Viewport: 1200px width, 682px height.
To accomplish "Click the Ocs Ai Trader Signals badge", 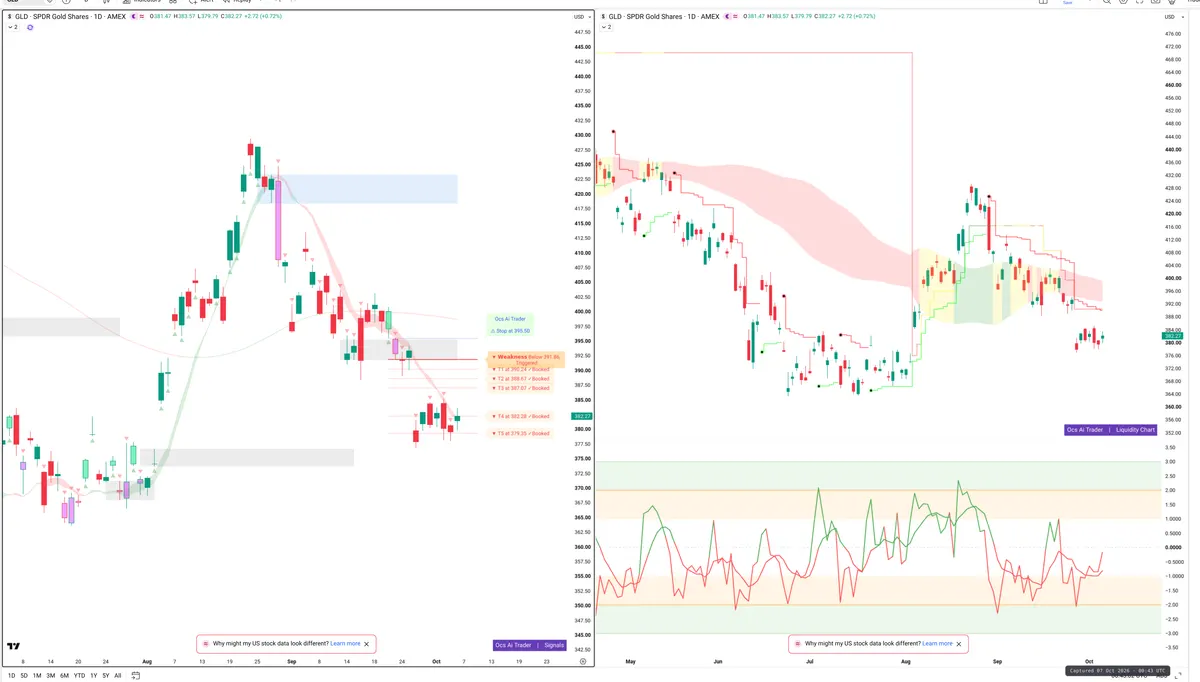I will [x=530, y=645].
